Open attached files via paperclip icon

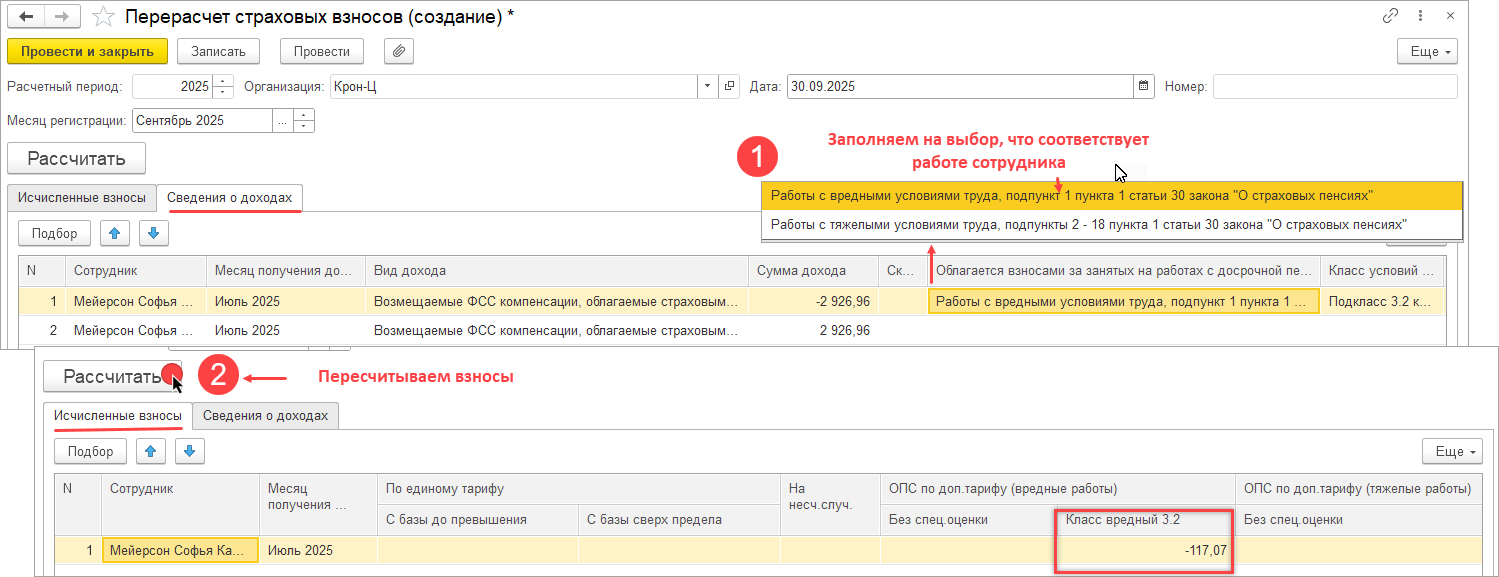point(398,51)
